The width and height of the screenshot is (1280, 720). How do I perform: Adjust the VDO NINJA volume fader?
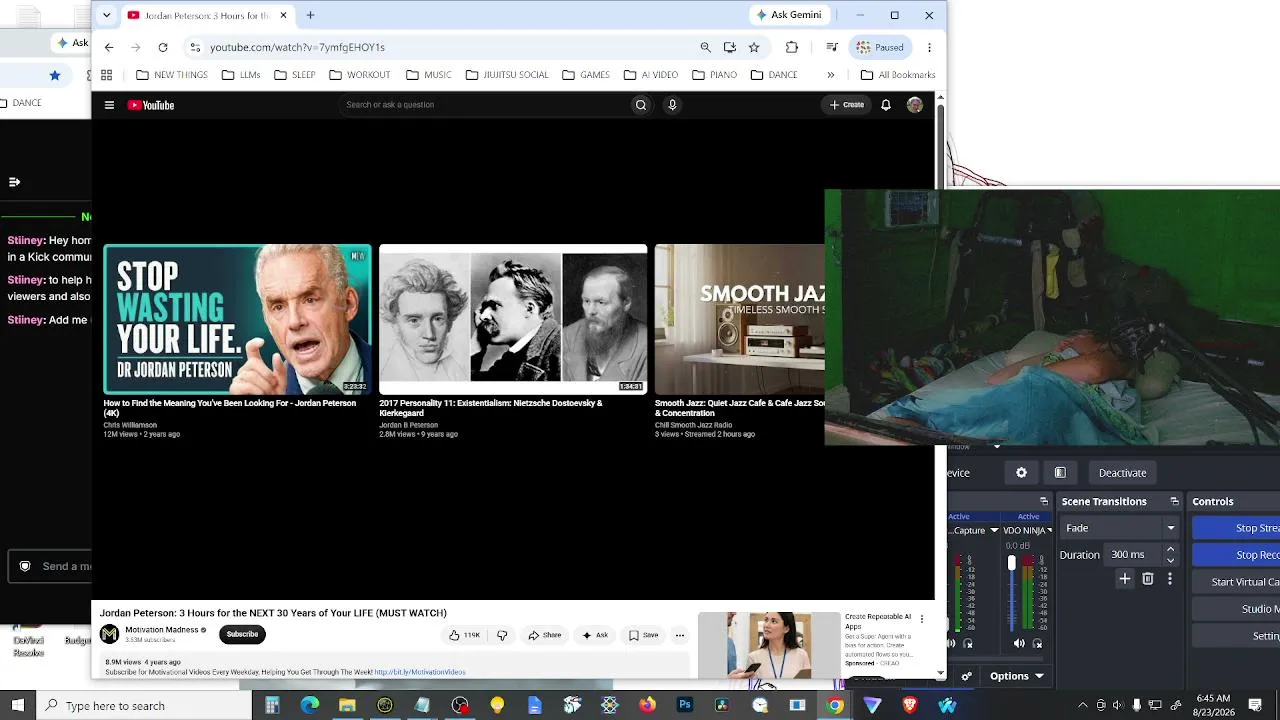pyautogui.click(x=1011, y=564)
